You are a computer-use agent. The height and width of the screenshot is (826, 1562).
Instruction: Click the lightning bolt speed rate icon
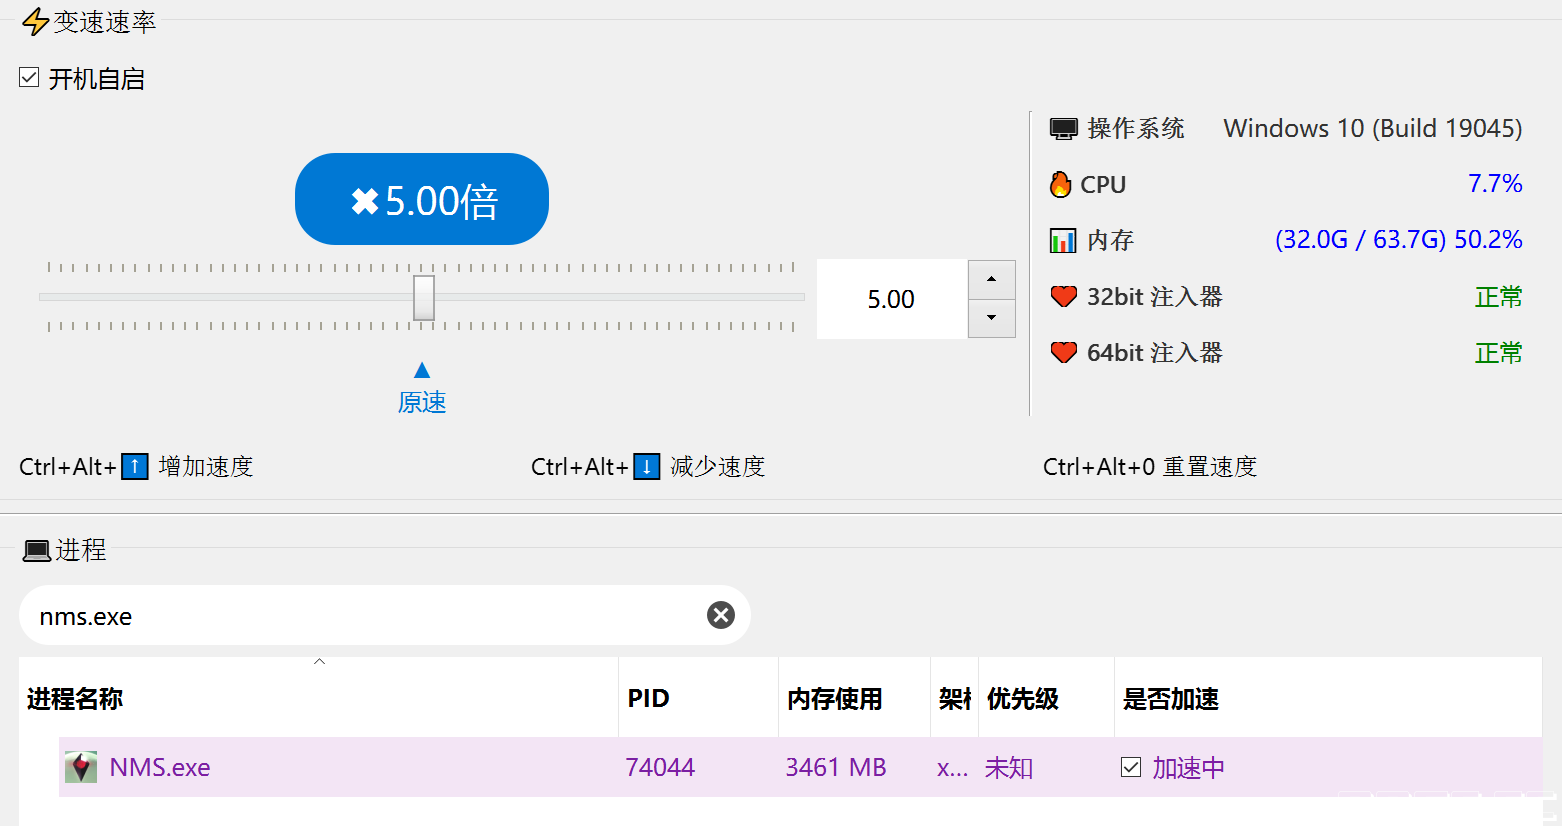click(35, 22)
